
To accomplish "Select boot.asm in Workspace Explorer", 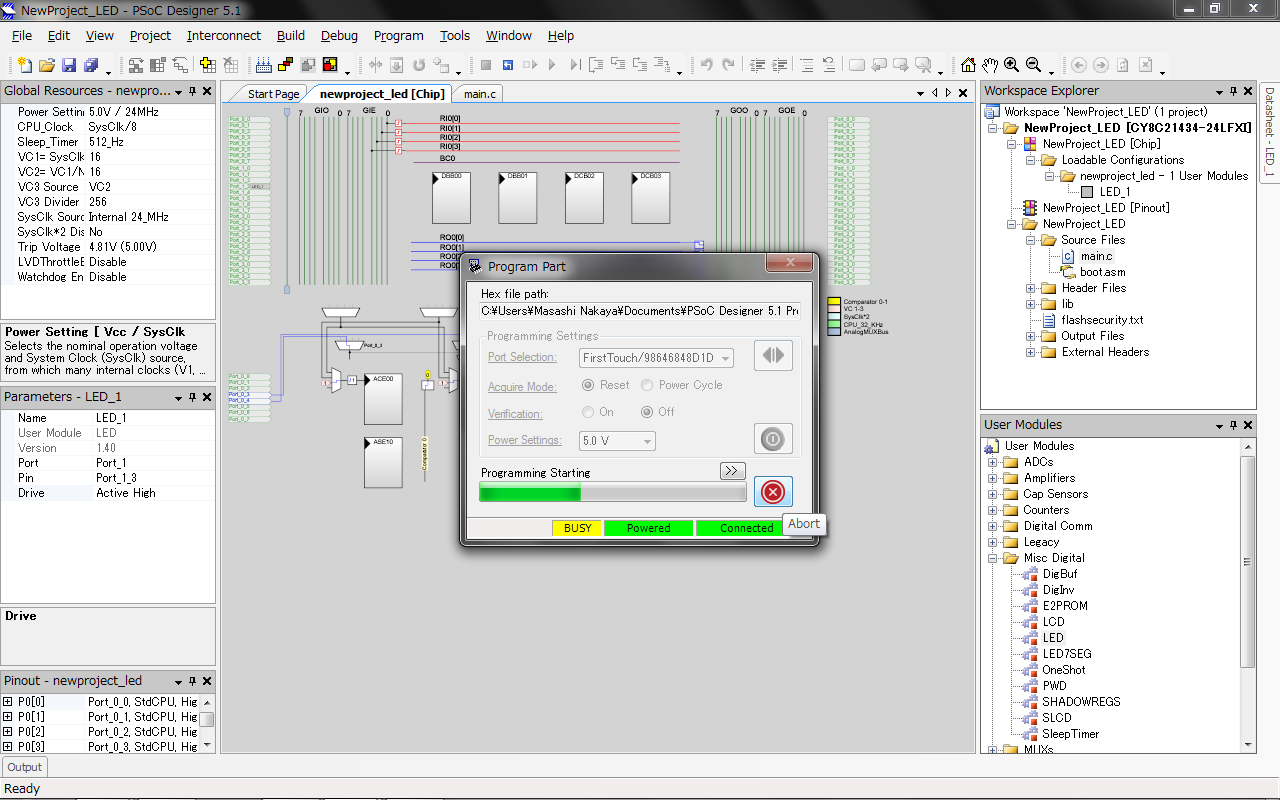I will point(1102,272).
